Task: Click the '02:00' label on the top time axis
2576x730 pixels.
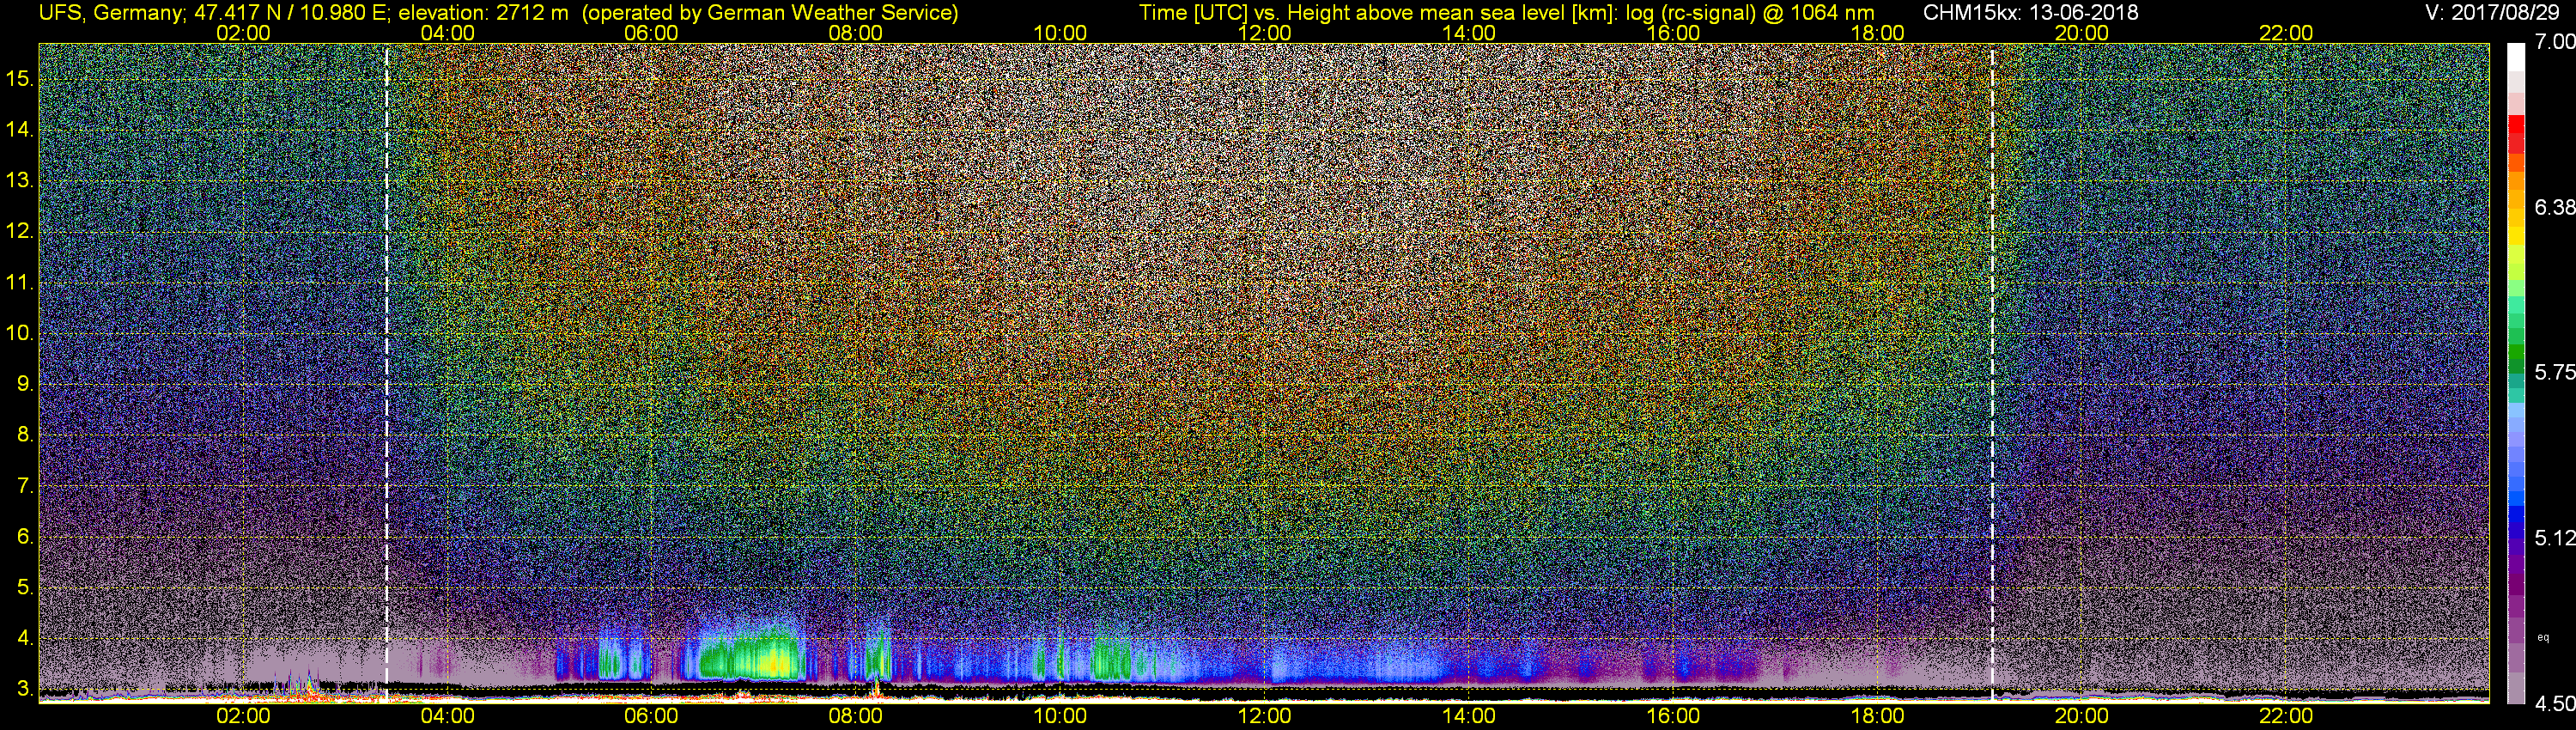Action: (243, 33)
